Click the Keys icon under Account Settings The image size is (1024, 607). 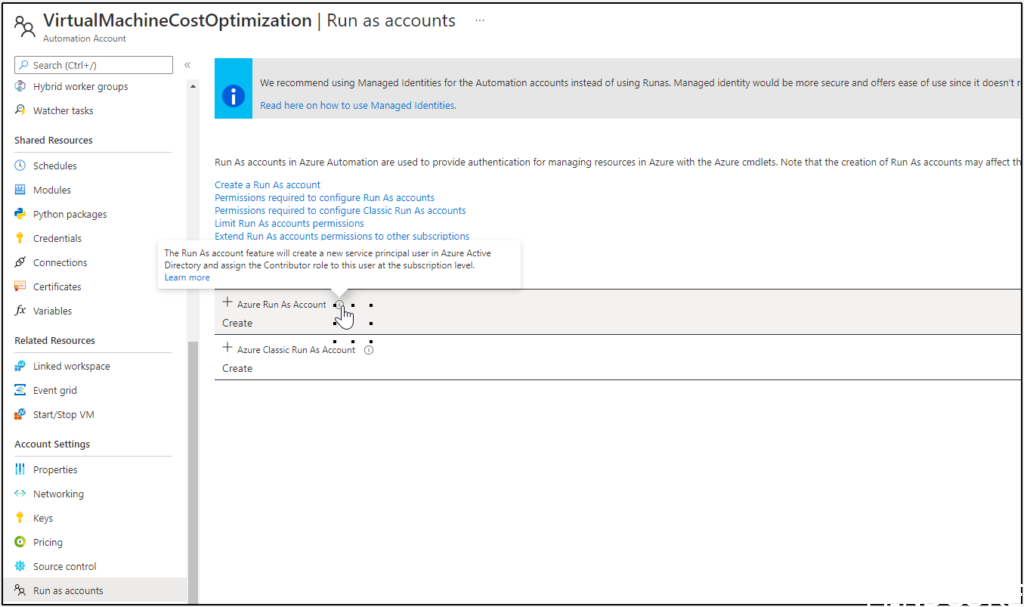point(20,518)
